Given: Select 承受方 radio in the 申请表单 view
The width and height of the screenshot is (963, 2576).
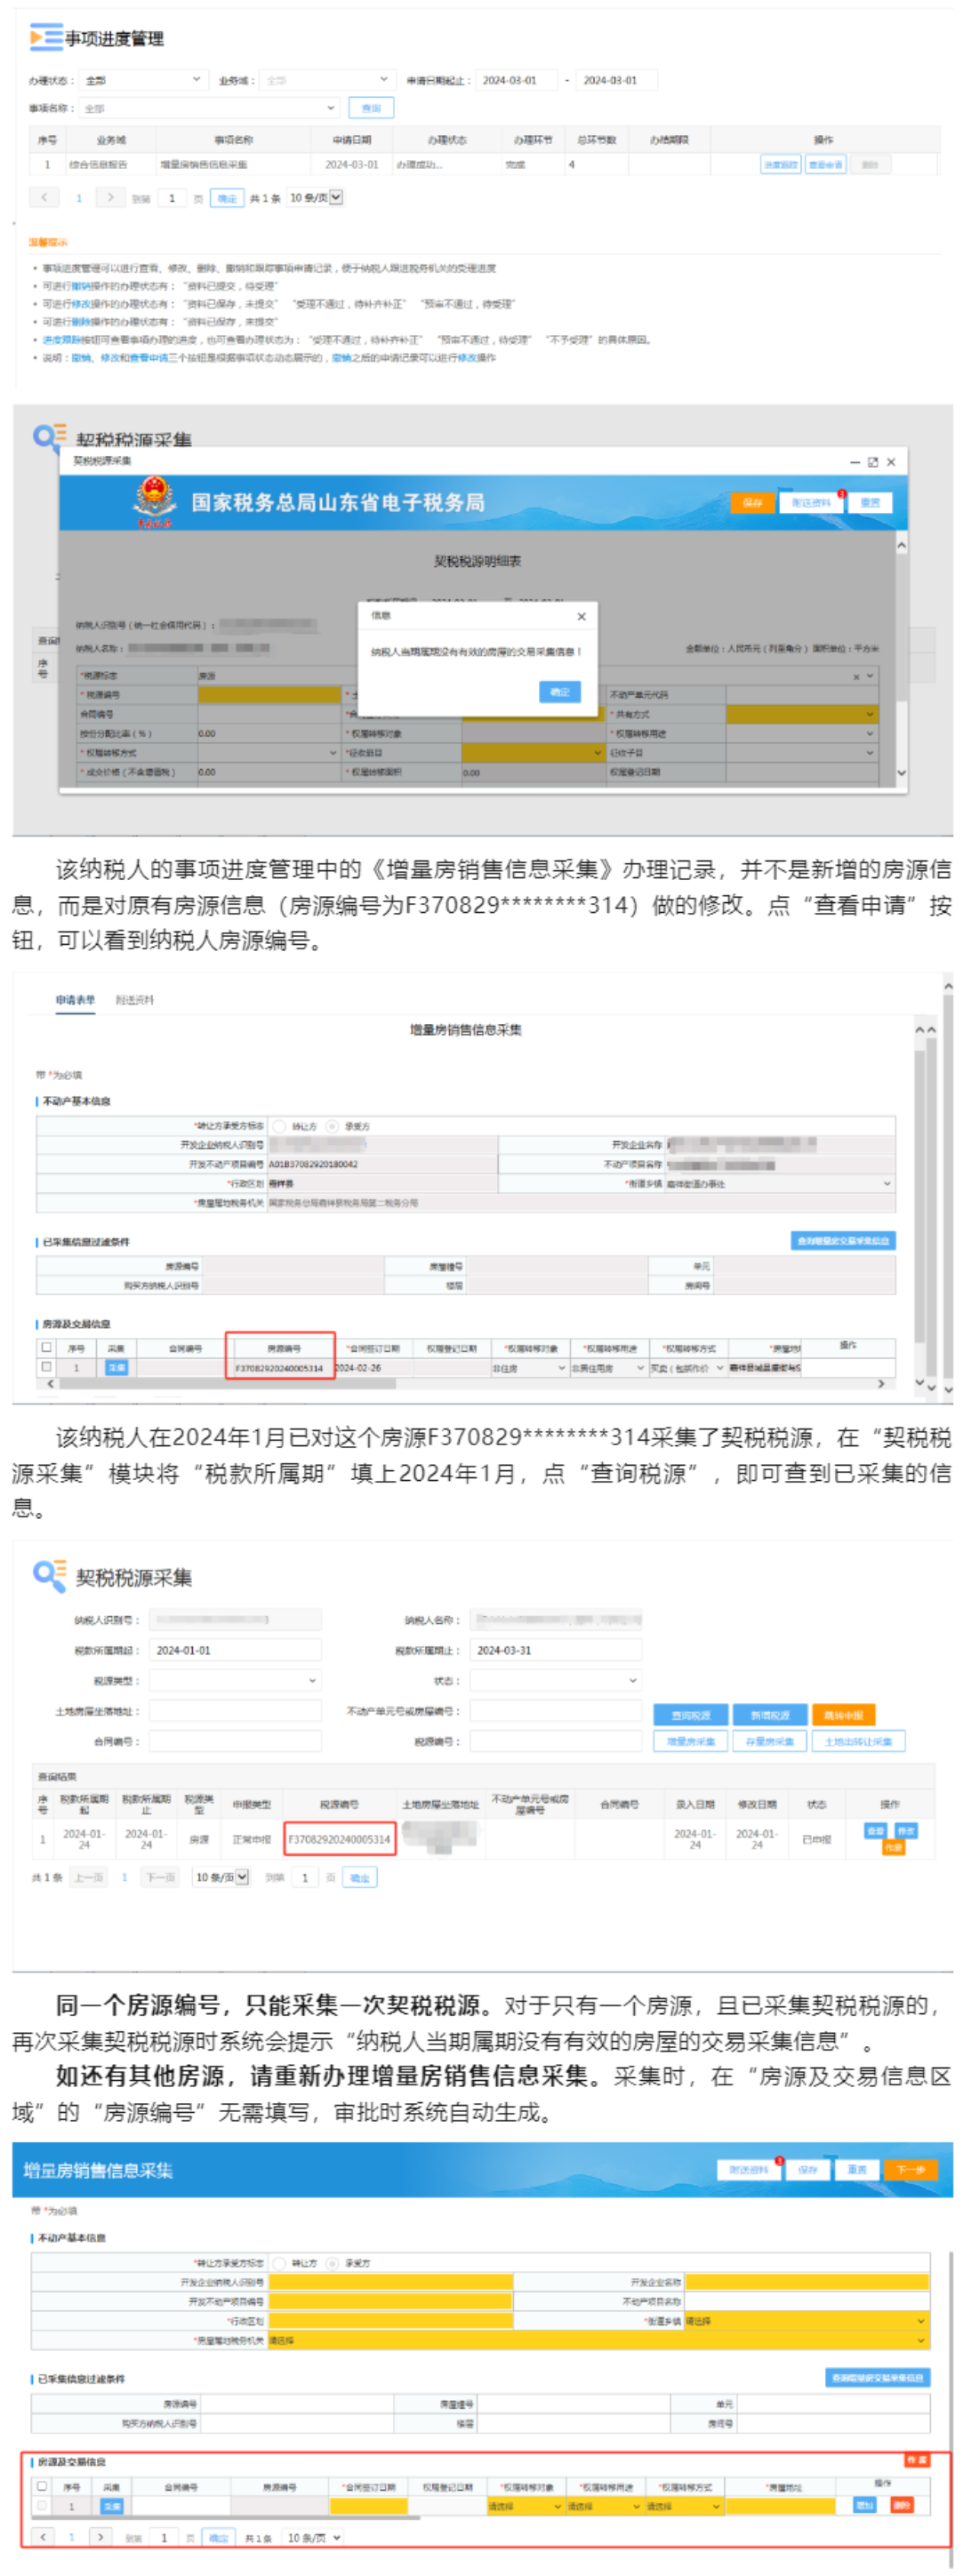Looking at the screenshot, I should coord(332,1126).
